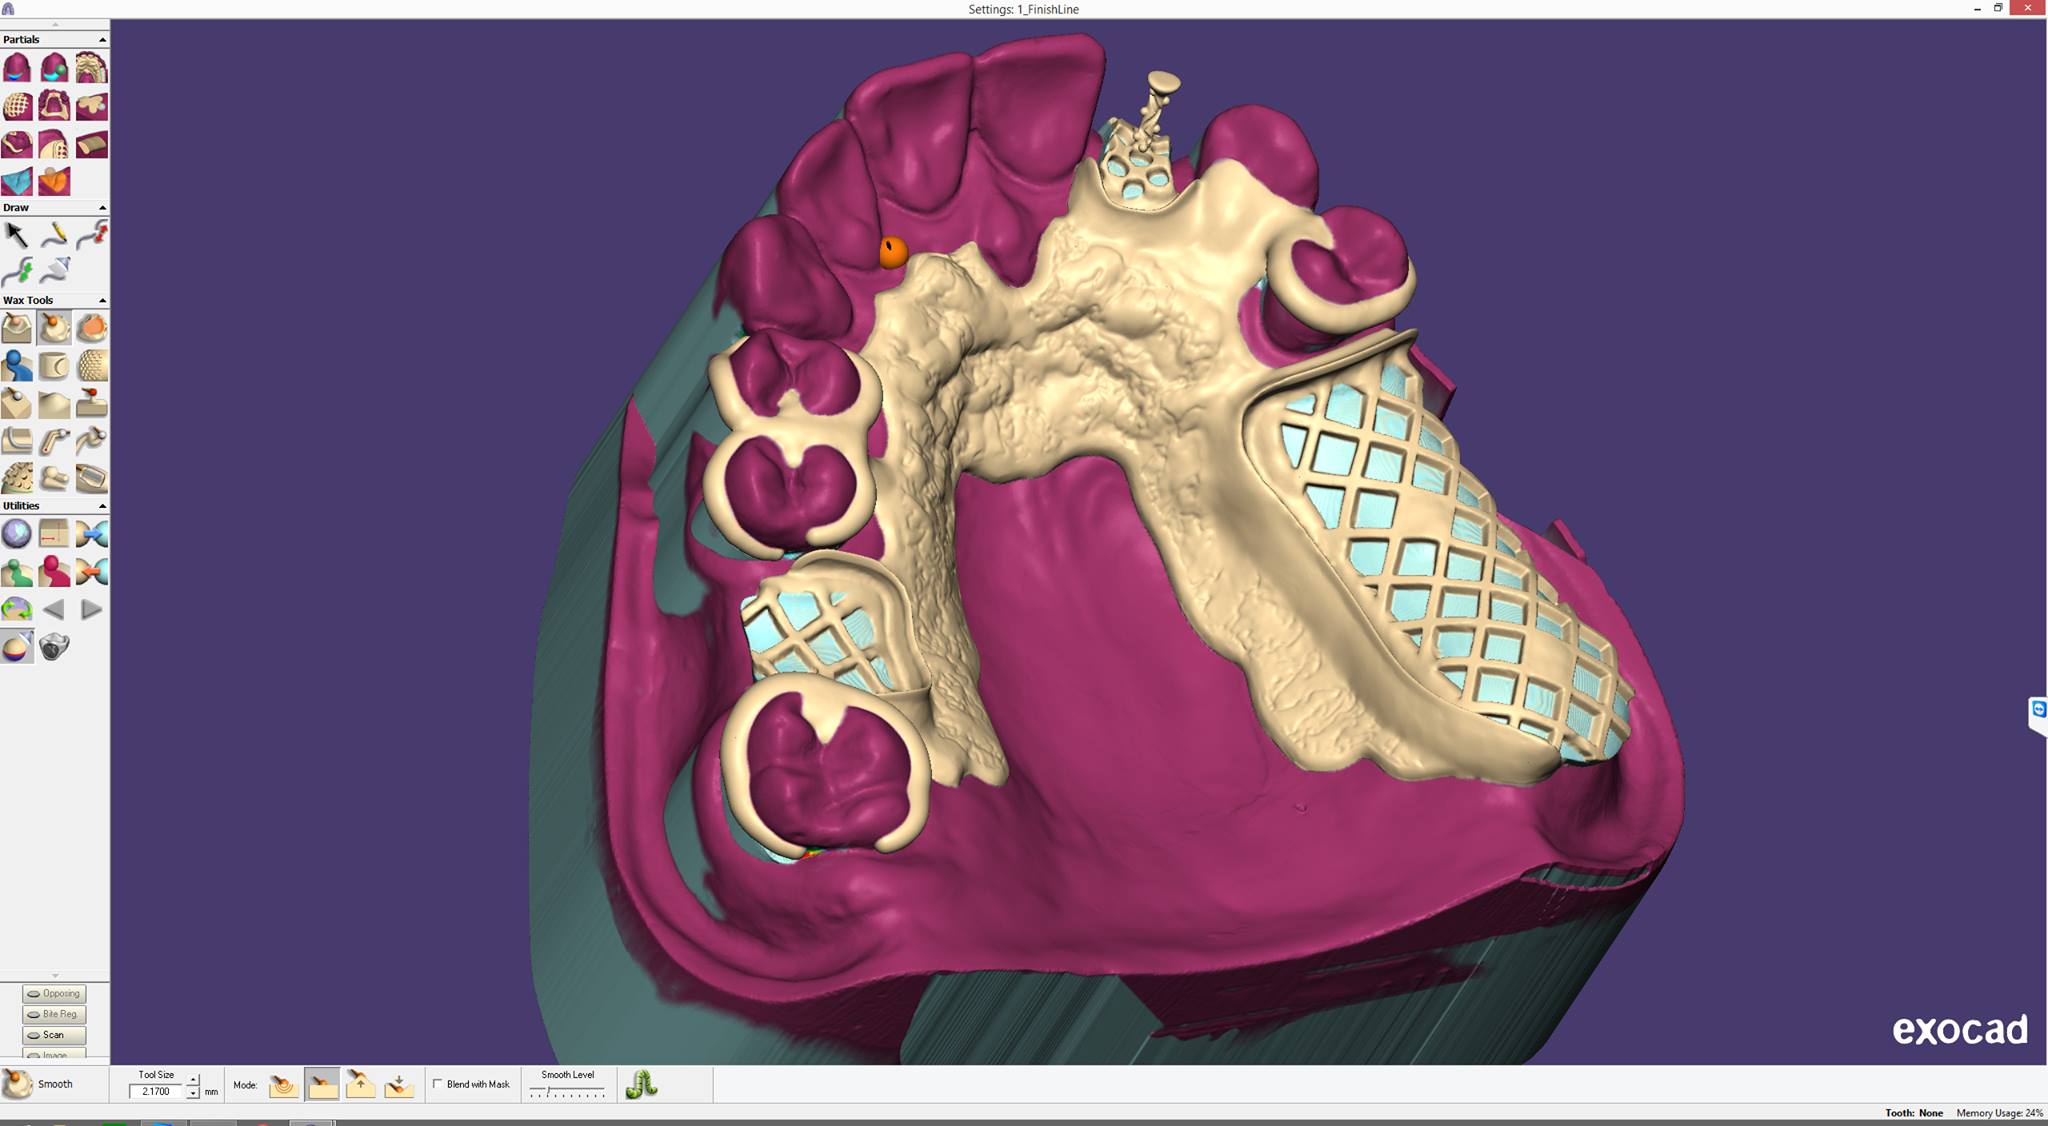Increase Tool Size with up stepper
Screen dimensions: 2048x1126
[193, 1080]
